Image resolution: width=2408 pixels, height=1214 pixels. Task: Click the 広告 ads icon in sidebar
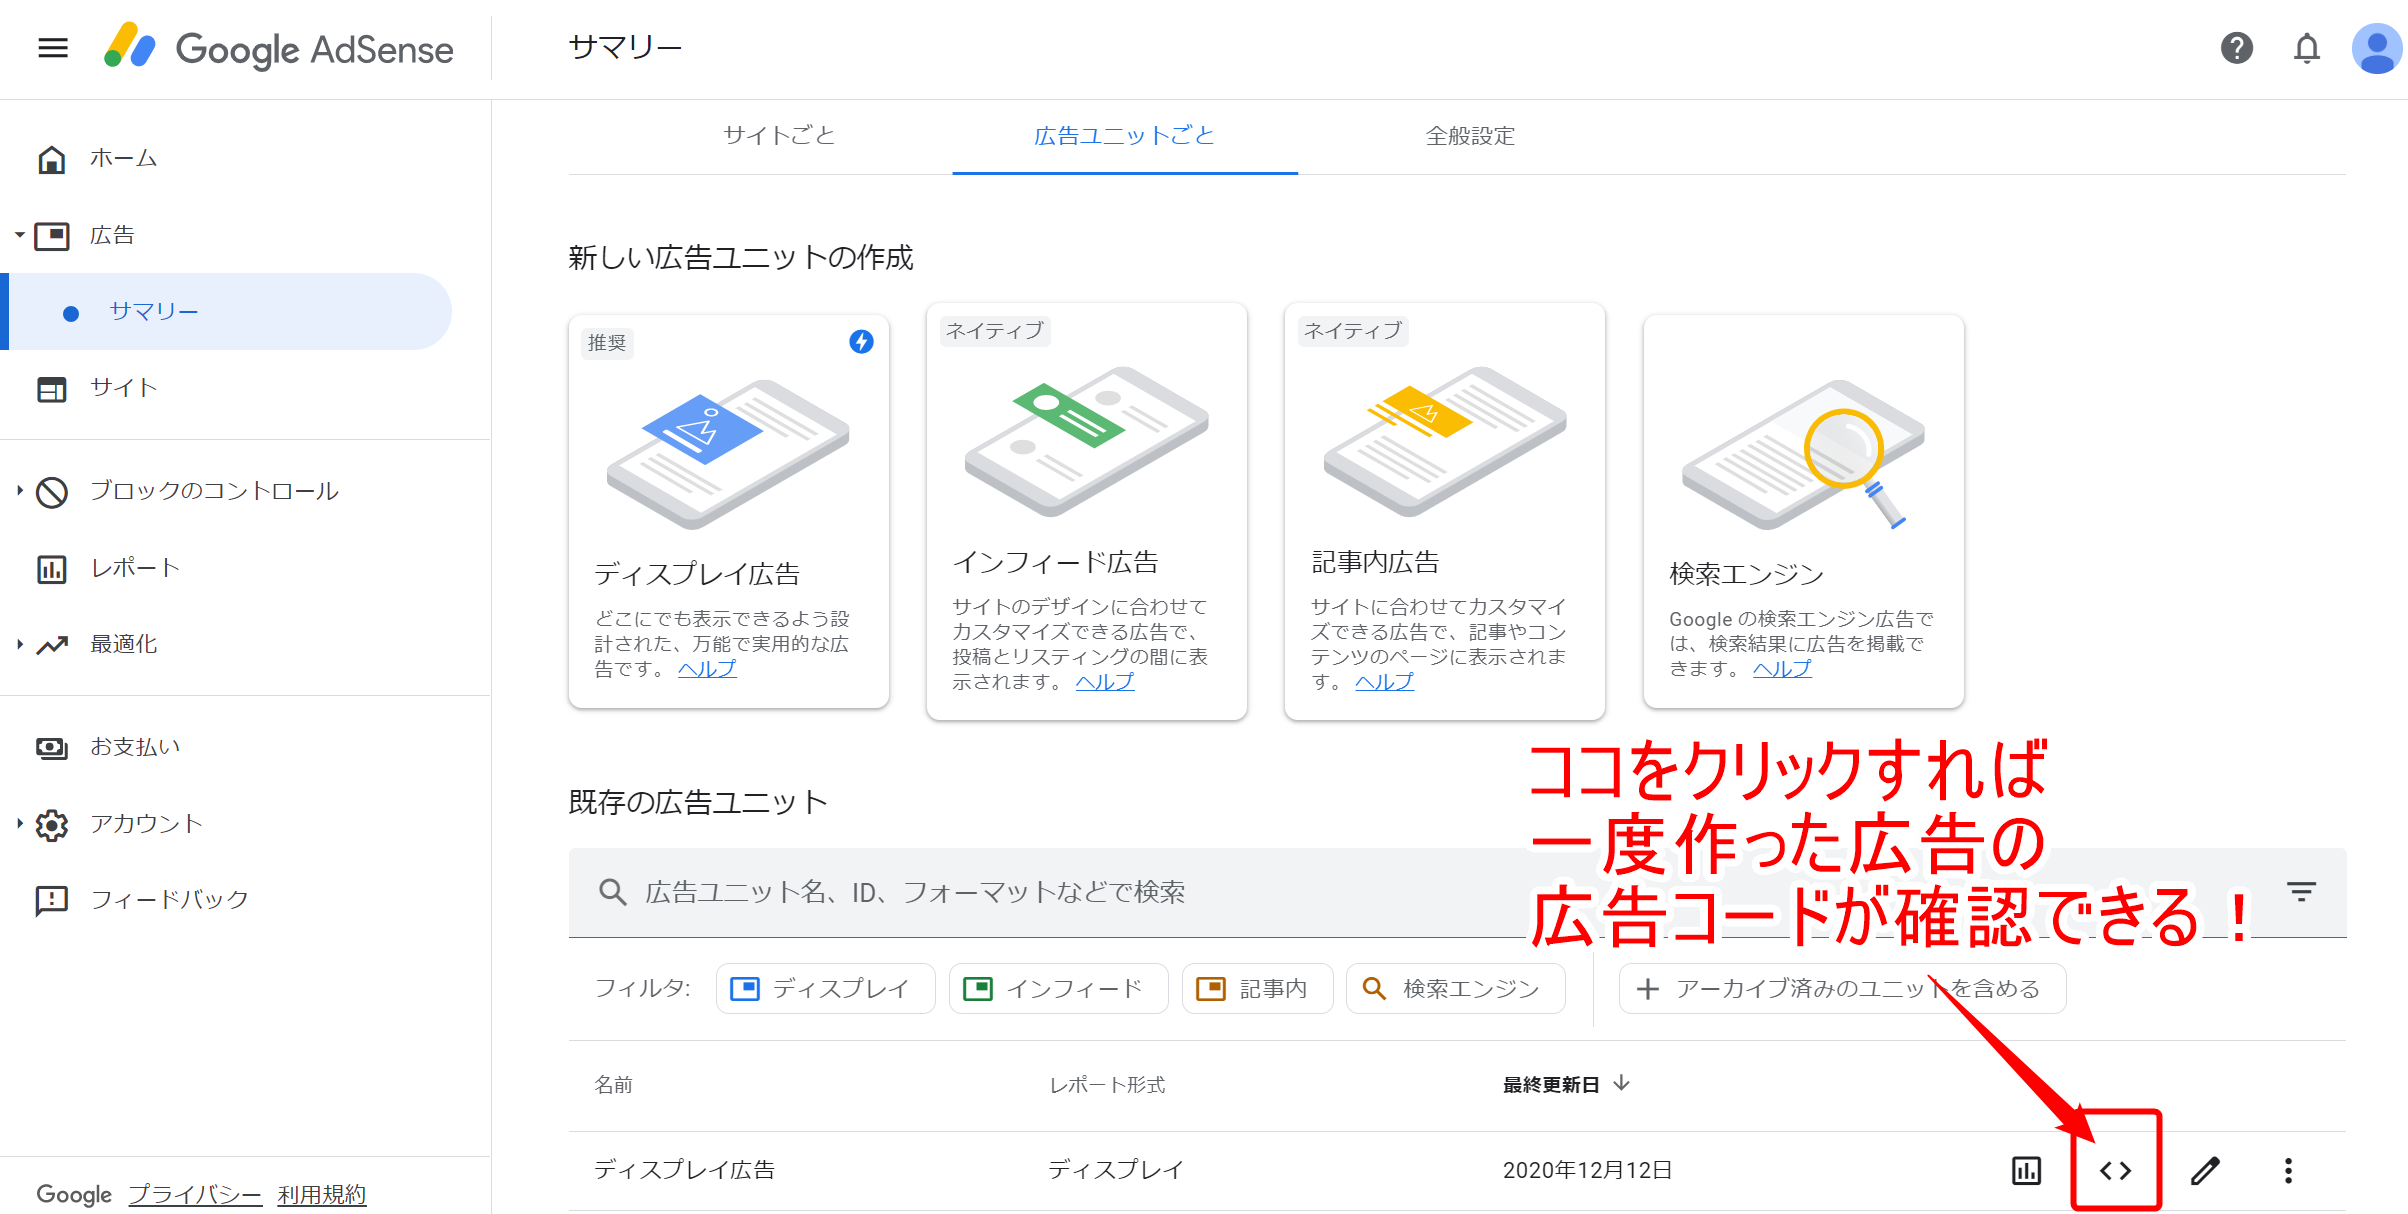click(x=52, y=236)
